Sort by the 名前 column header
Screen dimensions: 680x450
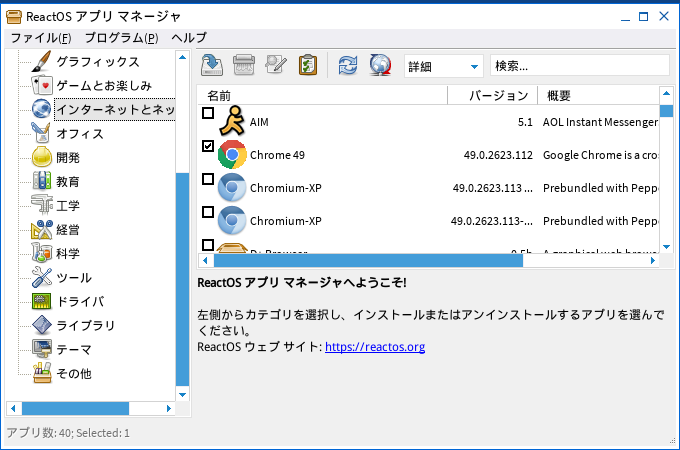pos(323,95)
